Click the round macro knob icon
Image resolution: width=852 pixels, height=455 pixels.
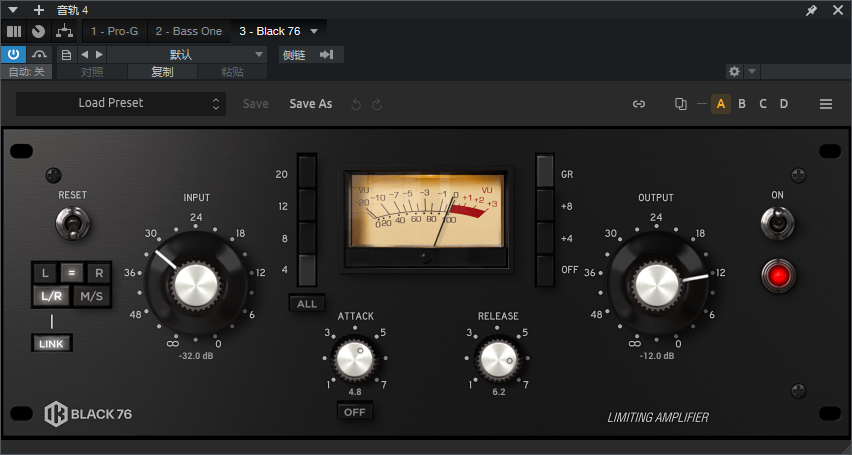(38, 32)
